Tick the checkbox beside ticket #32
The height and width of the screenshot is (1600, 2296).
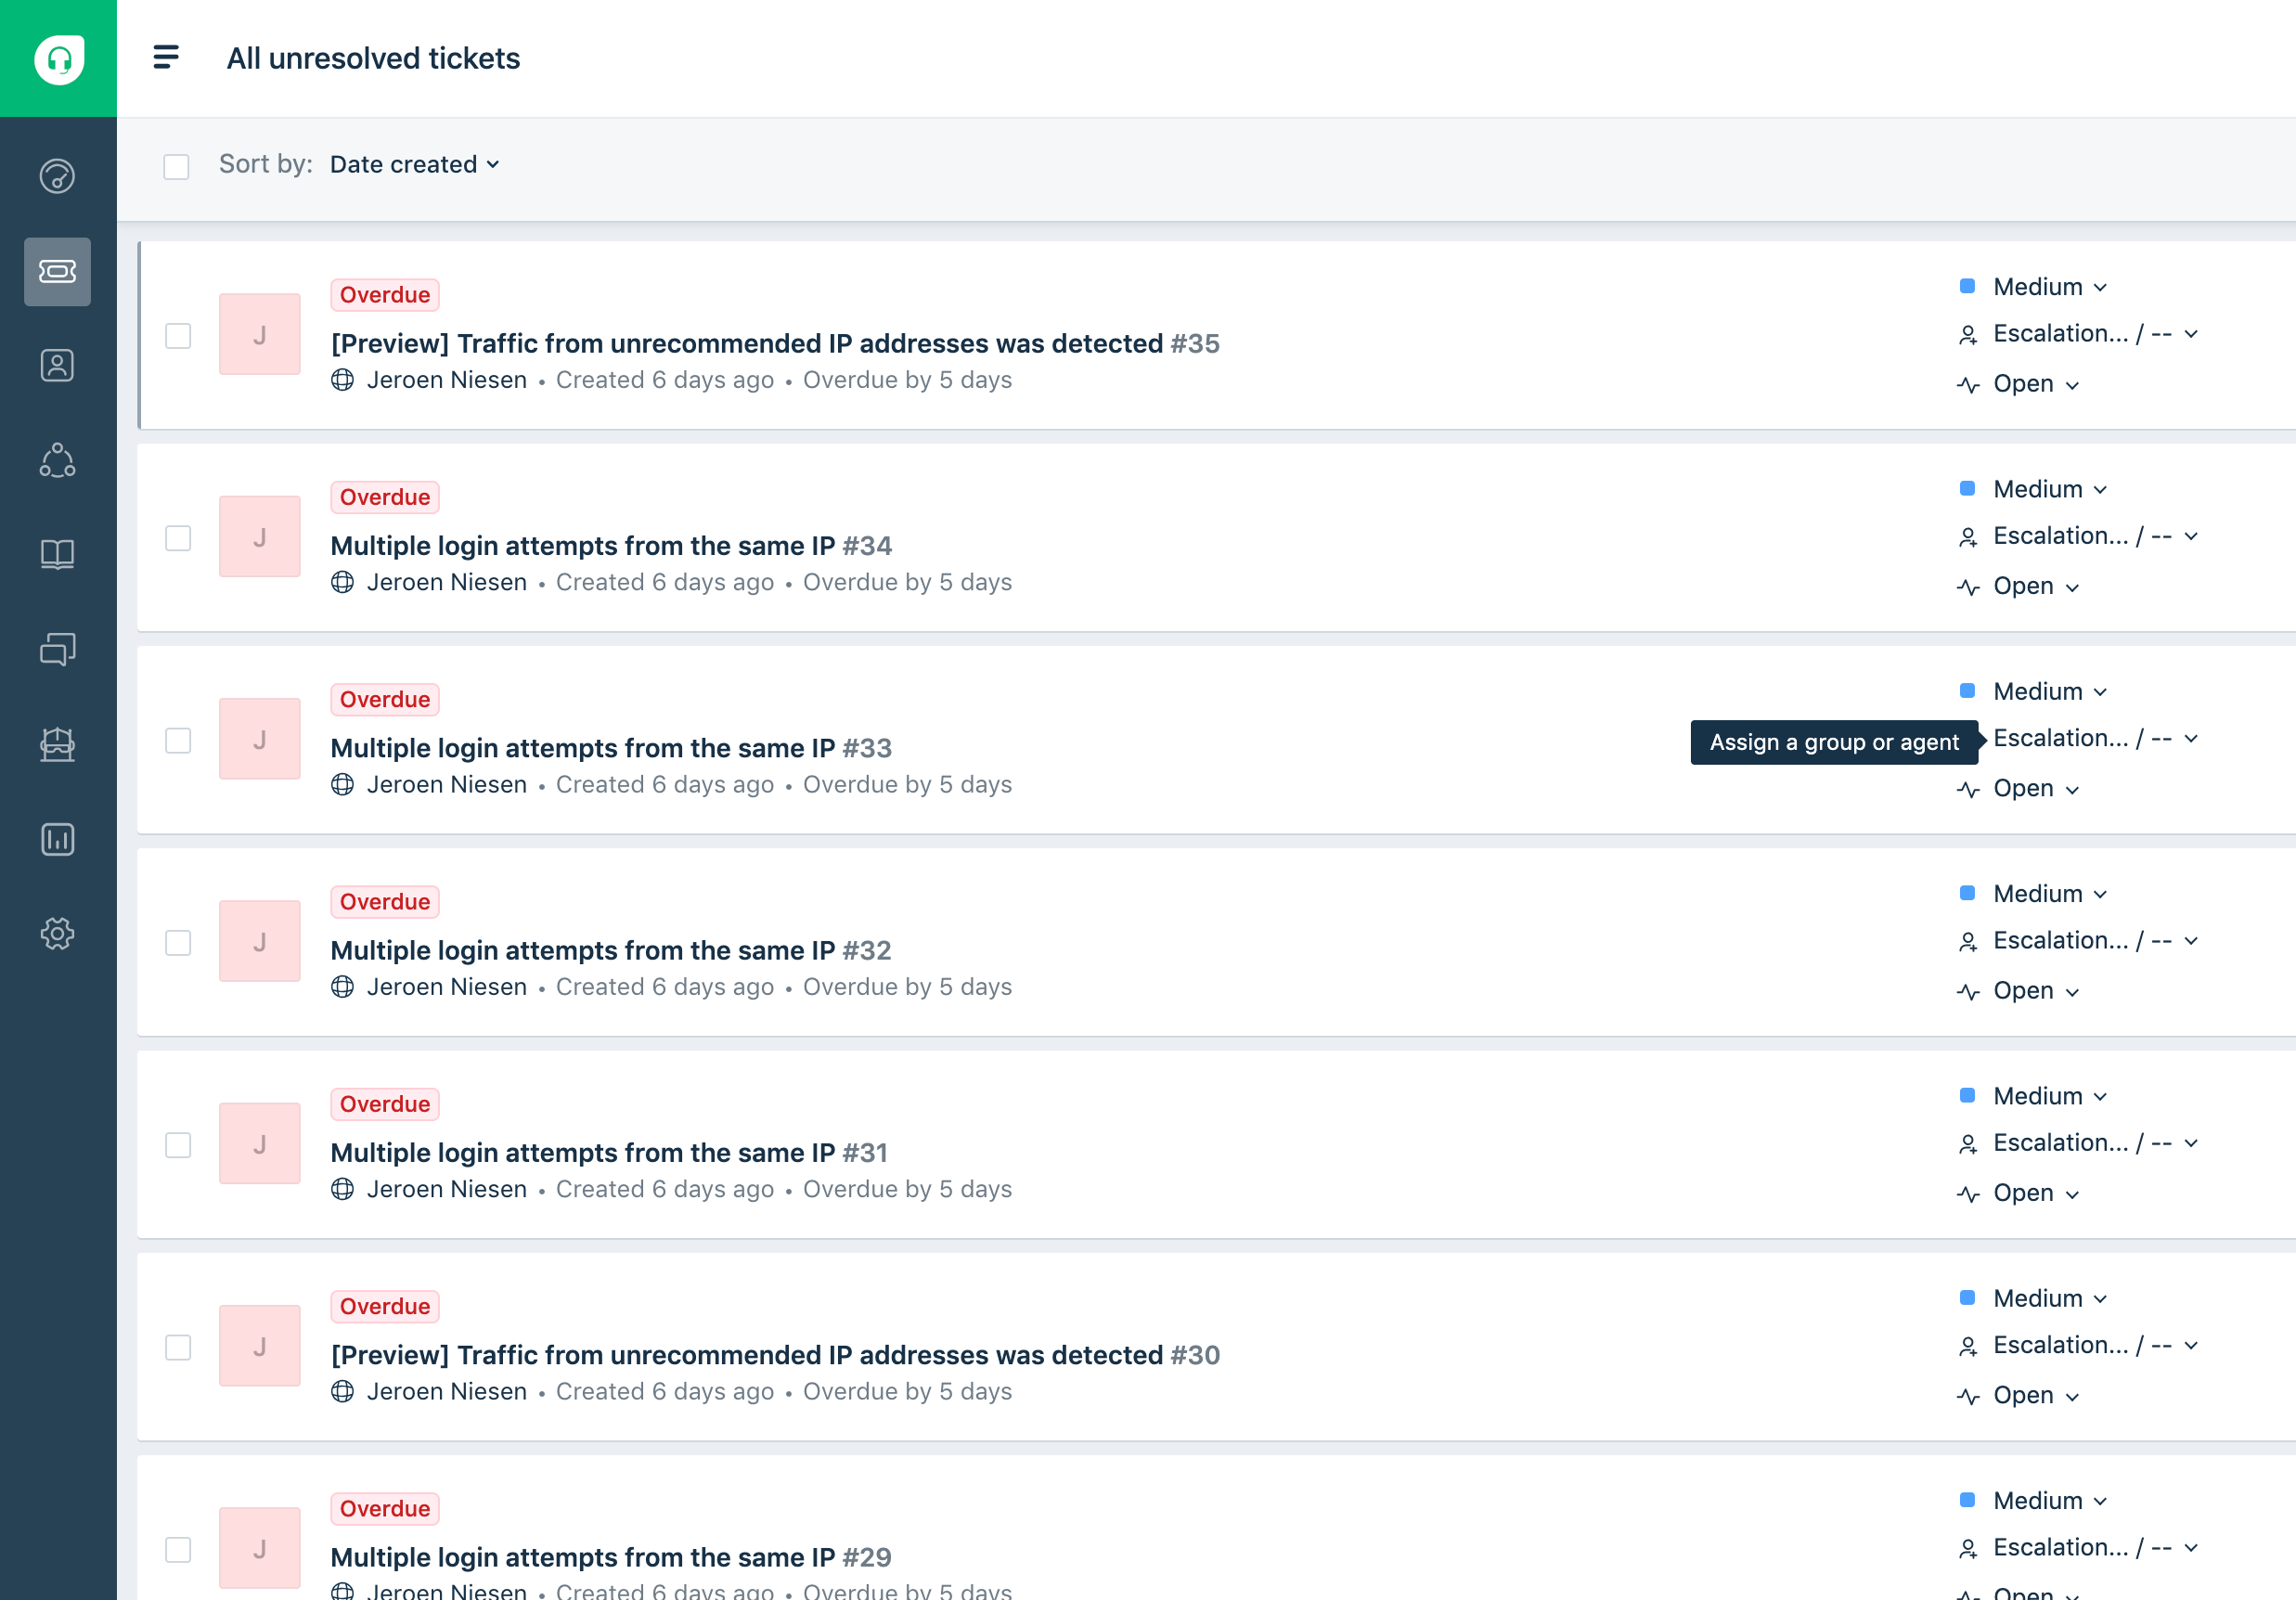(178, 941)
